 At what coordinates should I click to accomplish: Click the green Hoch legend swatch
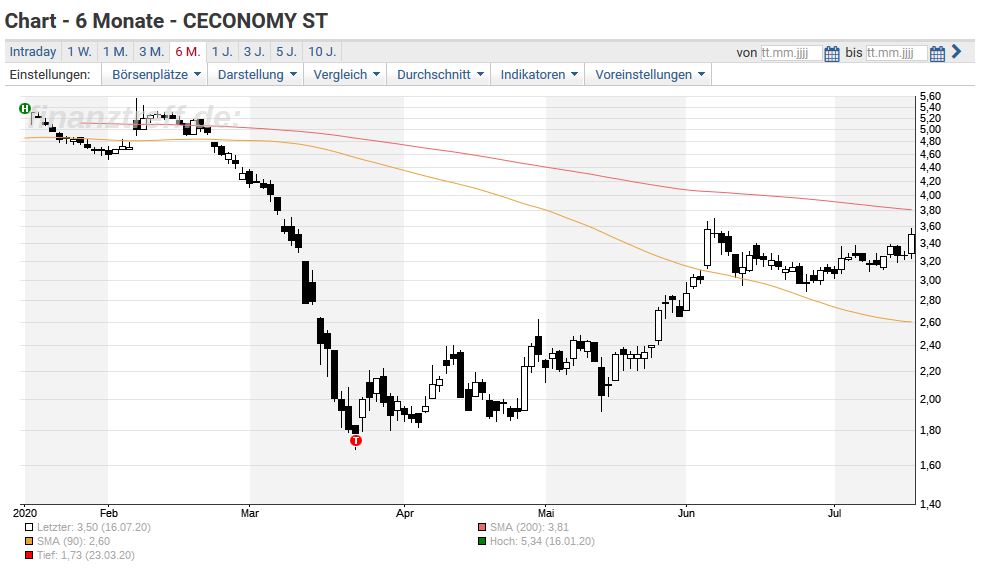coord(482,541)
